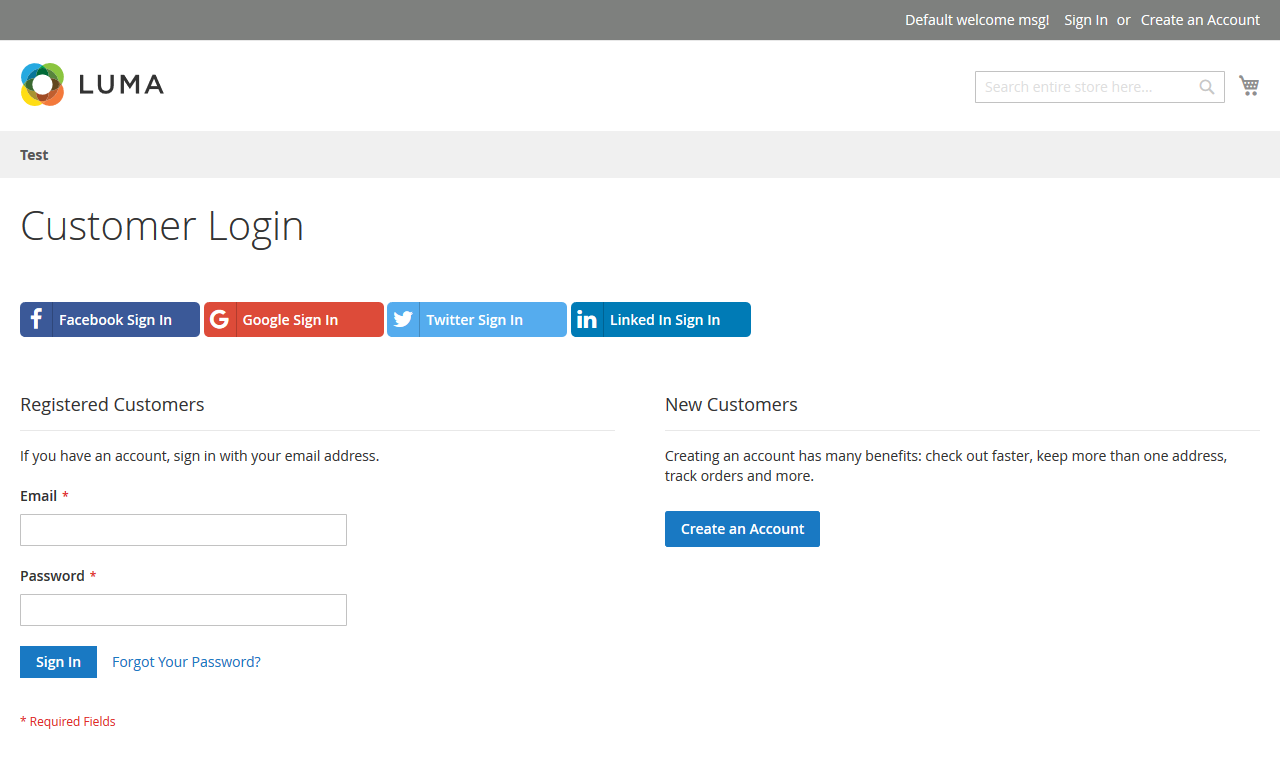
Task: Click the Google G icon
Action: coord(219,319)
